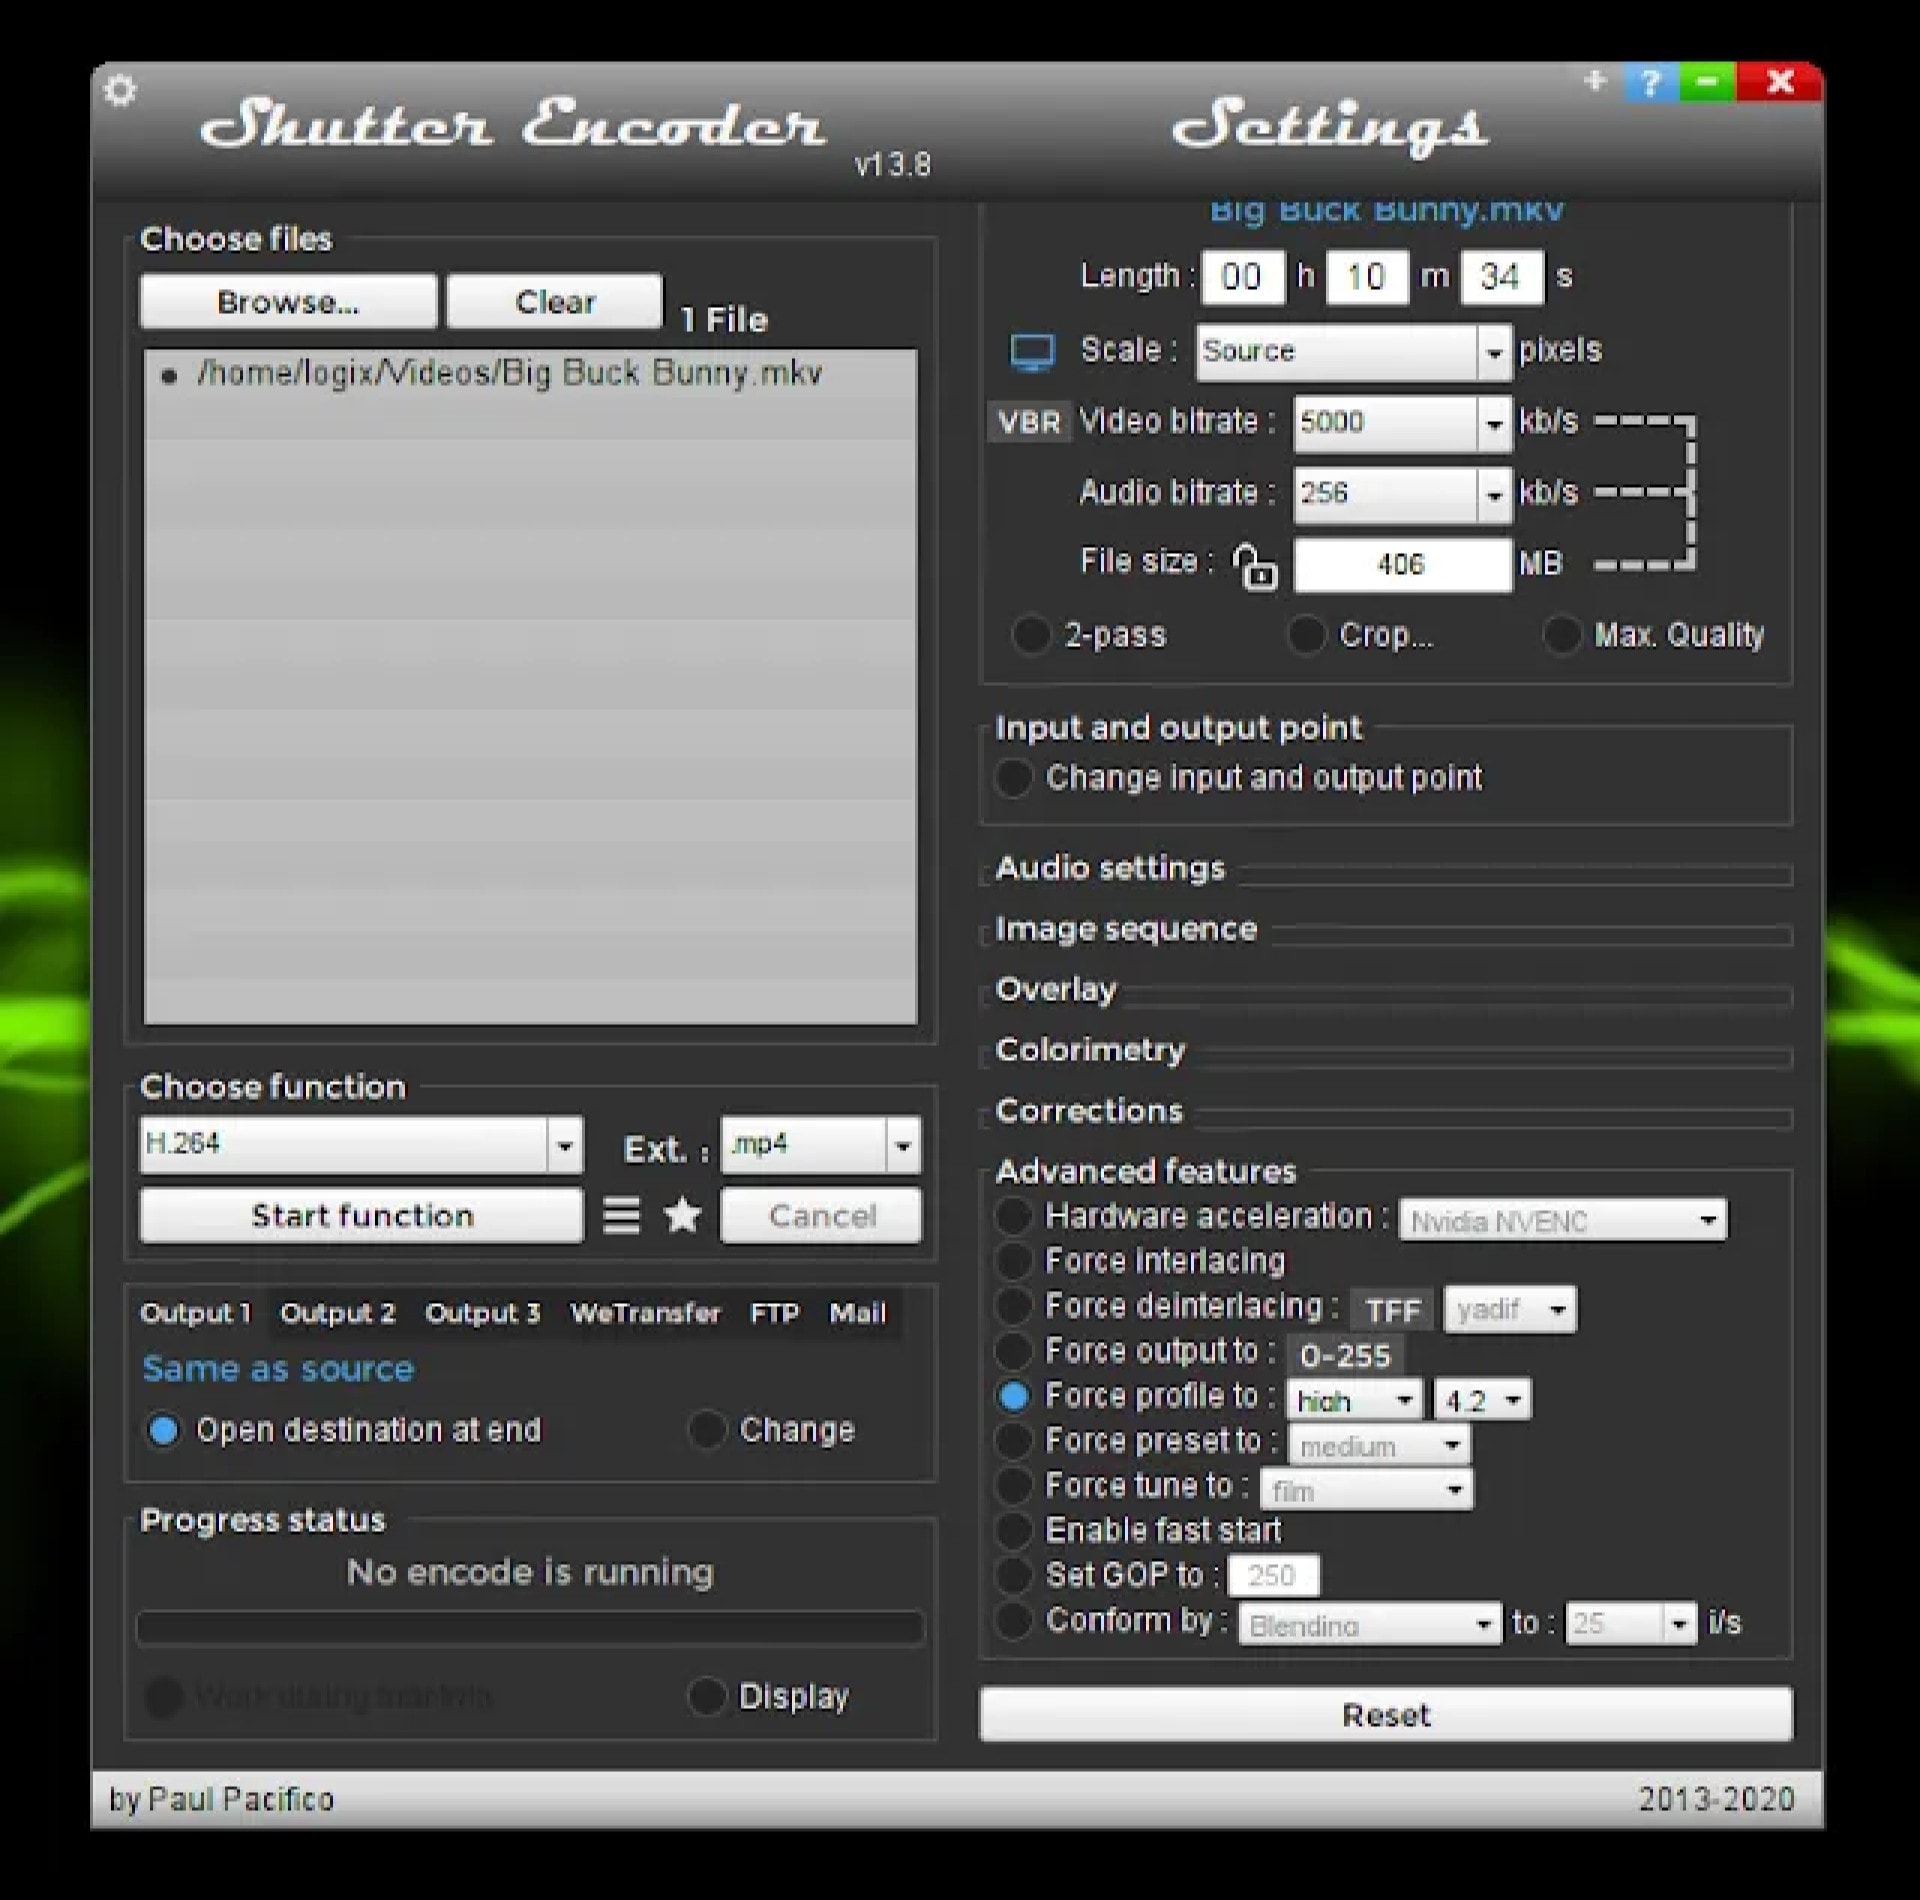1920x1900 pixels.
Task: Disable Force profile to option
Action: tap(1013, 1397)
